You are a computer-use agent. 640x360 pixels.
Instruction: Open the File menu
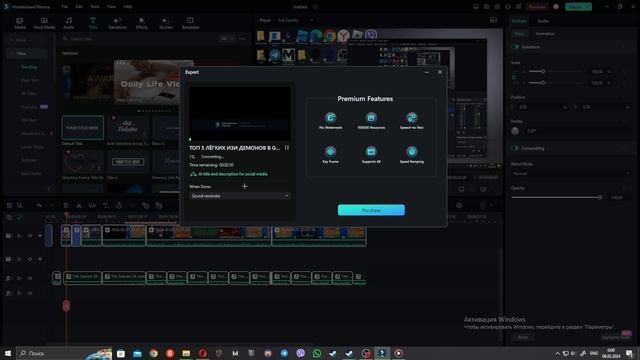pos(65,7)
